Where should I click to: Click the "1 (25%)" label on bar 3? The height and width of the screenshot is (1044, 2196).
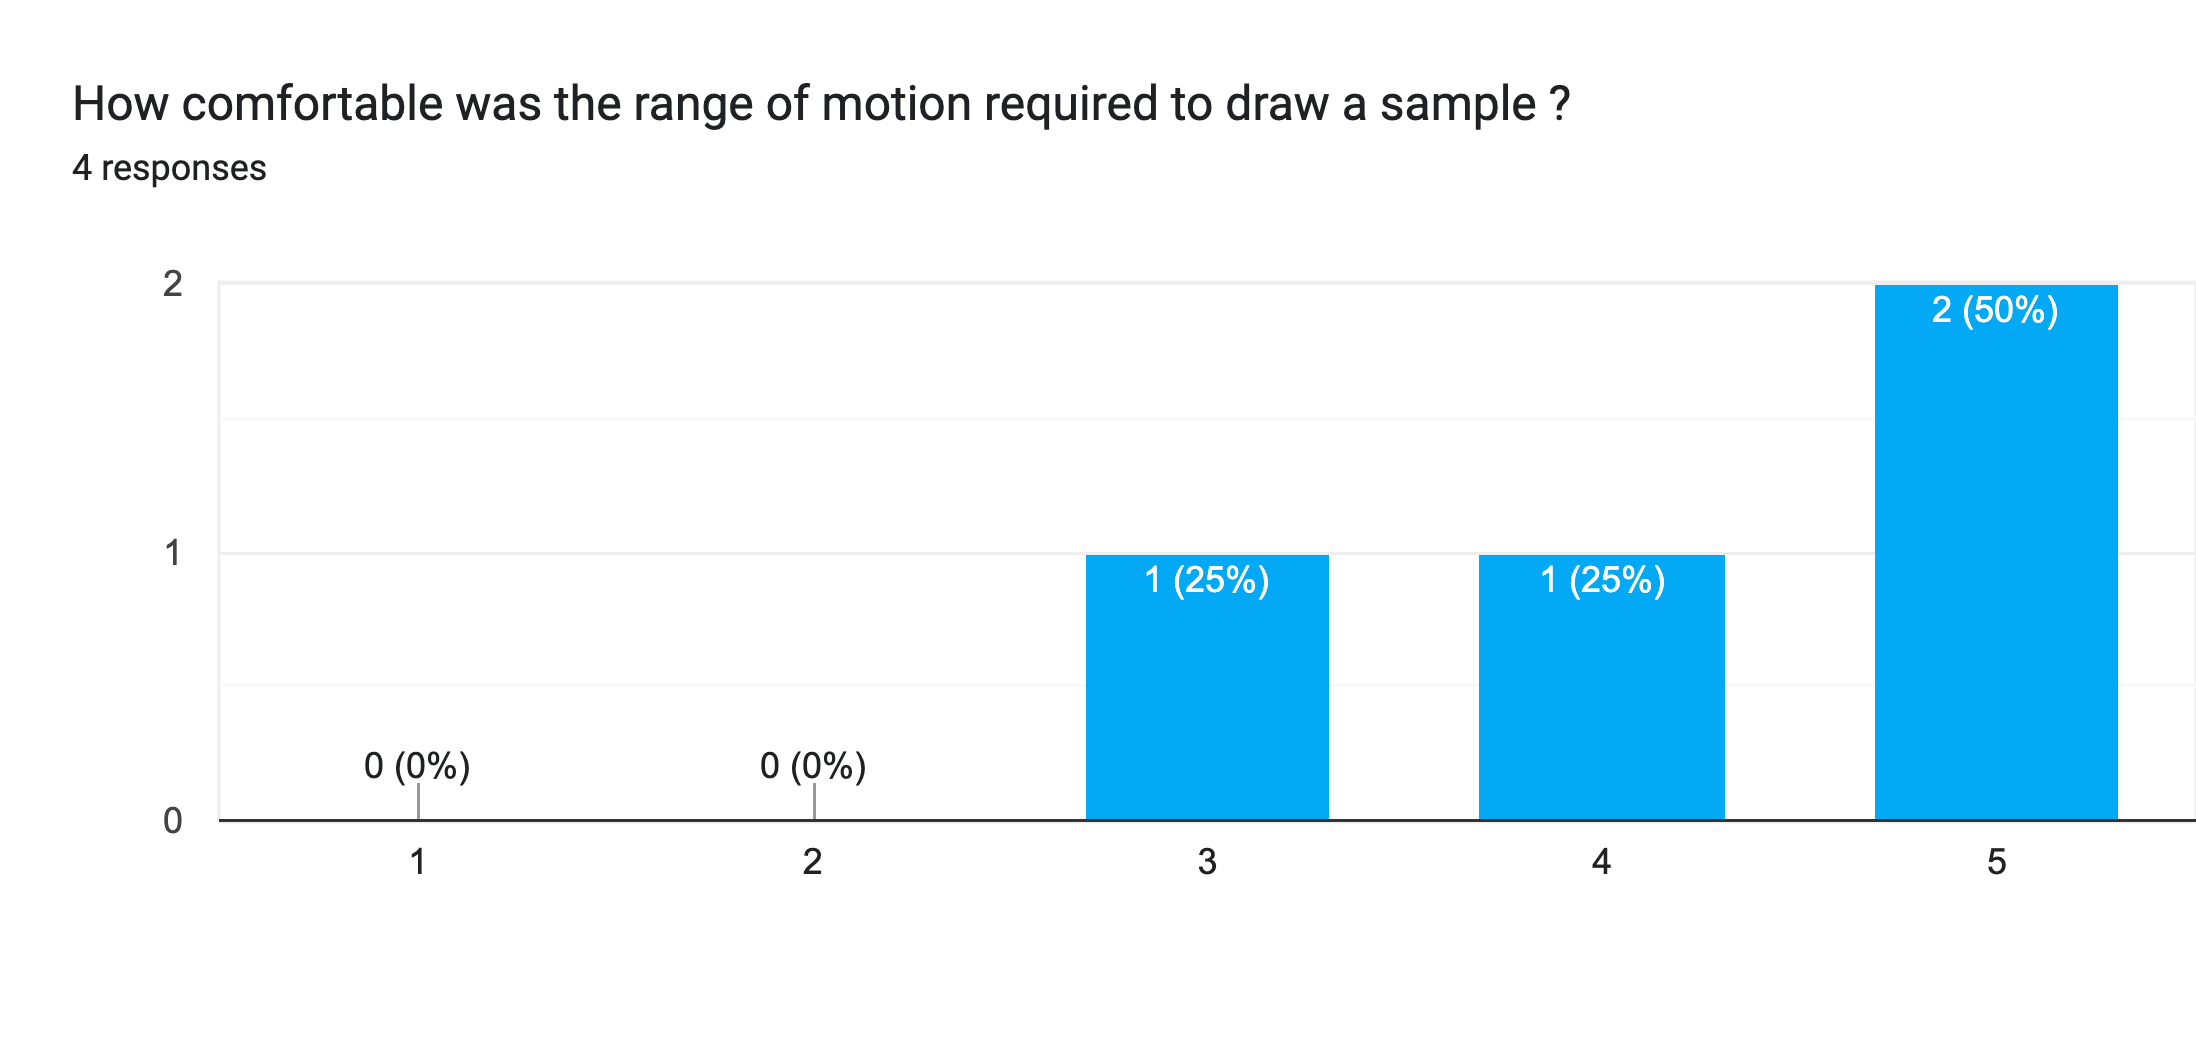1207,580
